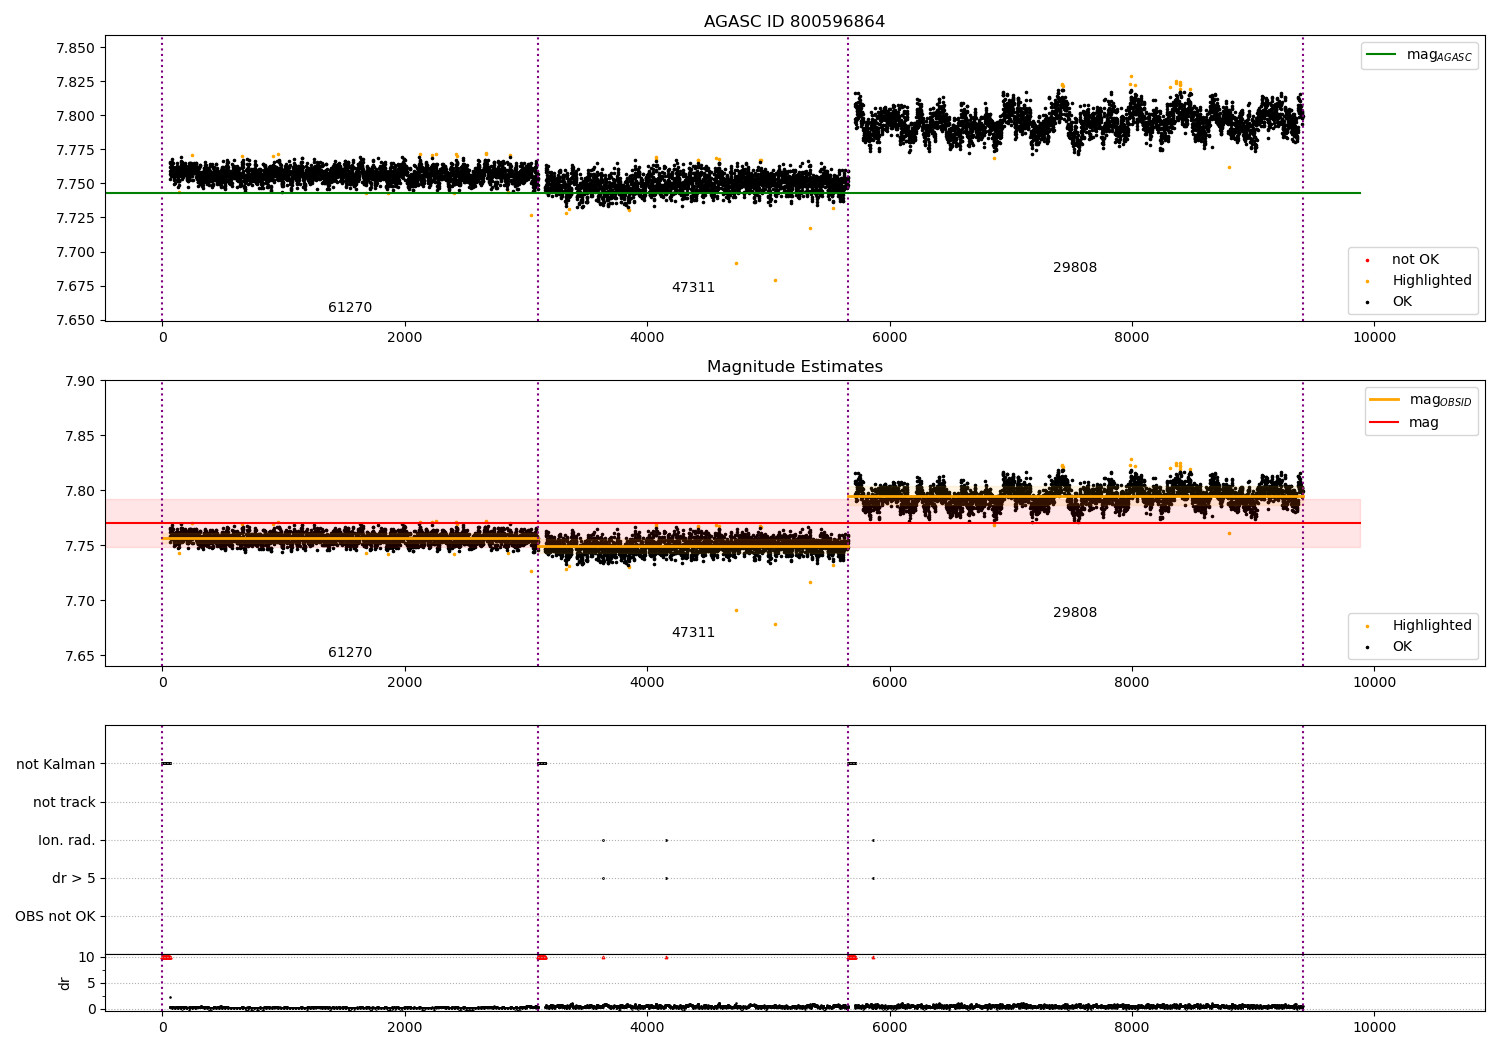This screenshot has width=1500, height=1050.
Task: Click y-axis tick 7.70 in middle plot
Action: pos(79,601)
